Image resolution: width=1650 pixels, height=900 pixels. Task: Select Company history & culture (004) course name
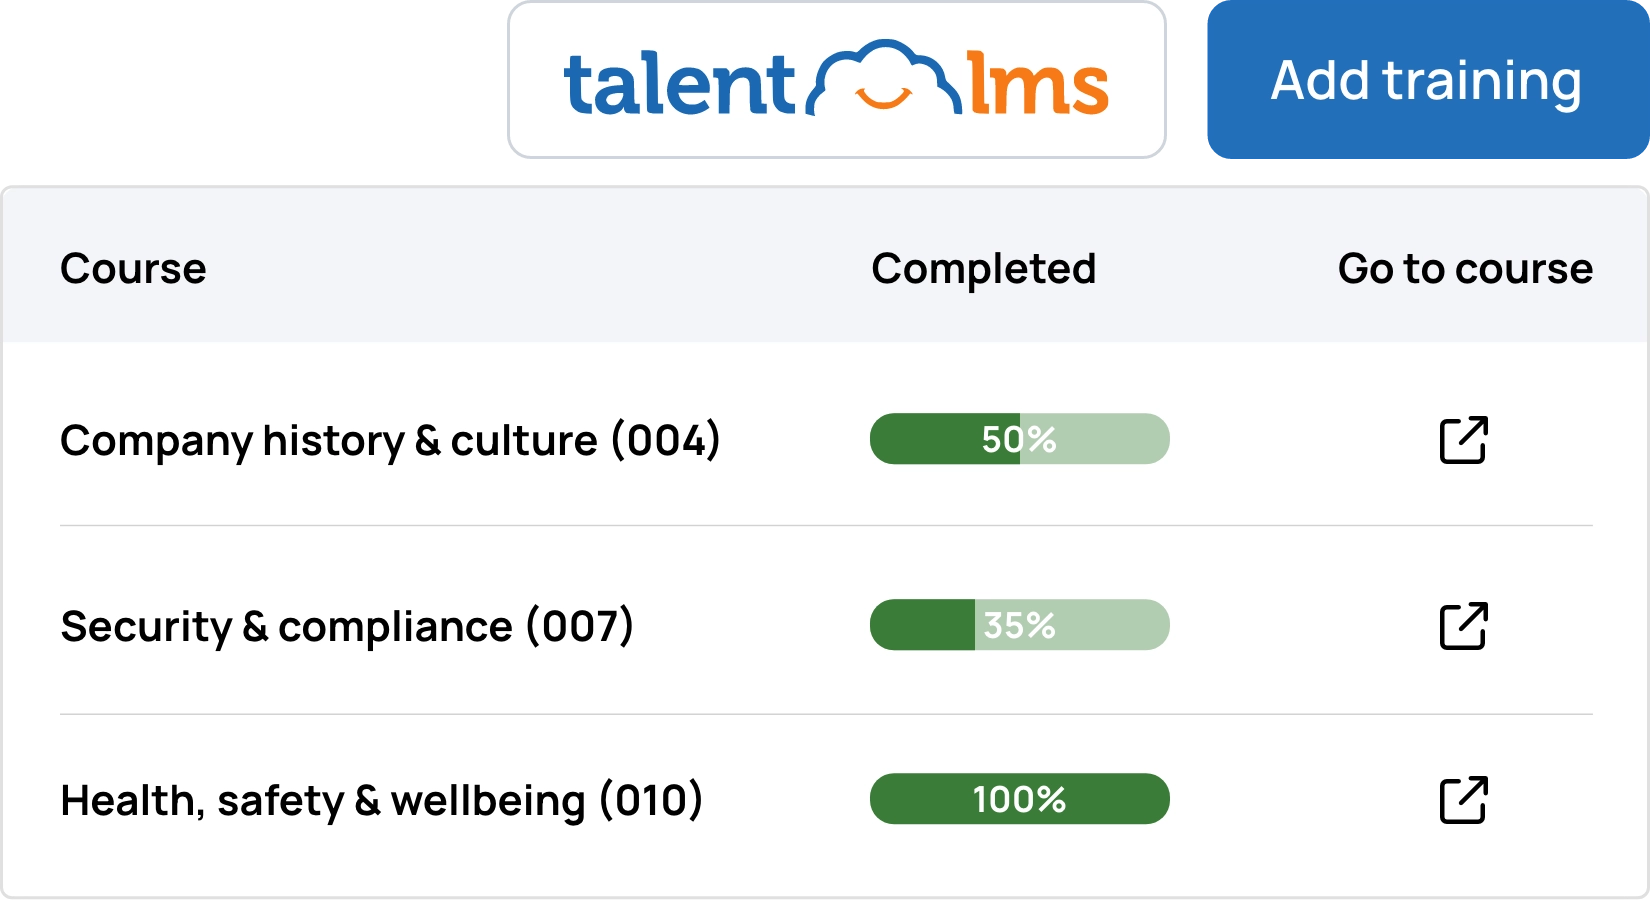tap(390, 441)
